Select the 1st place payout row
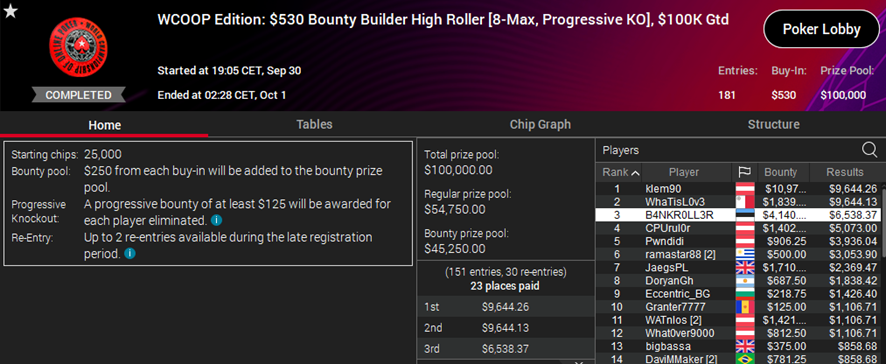886x364 pixels. pyautogui.click(x=506, y=307)
